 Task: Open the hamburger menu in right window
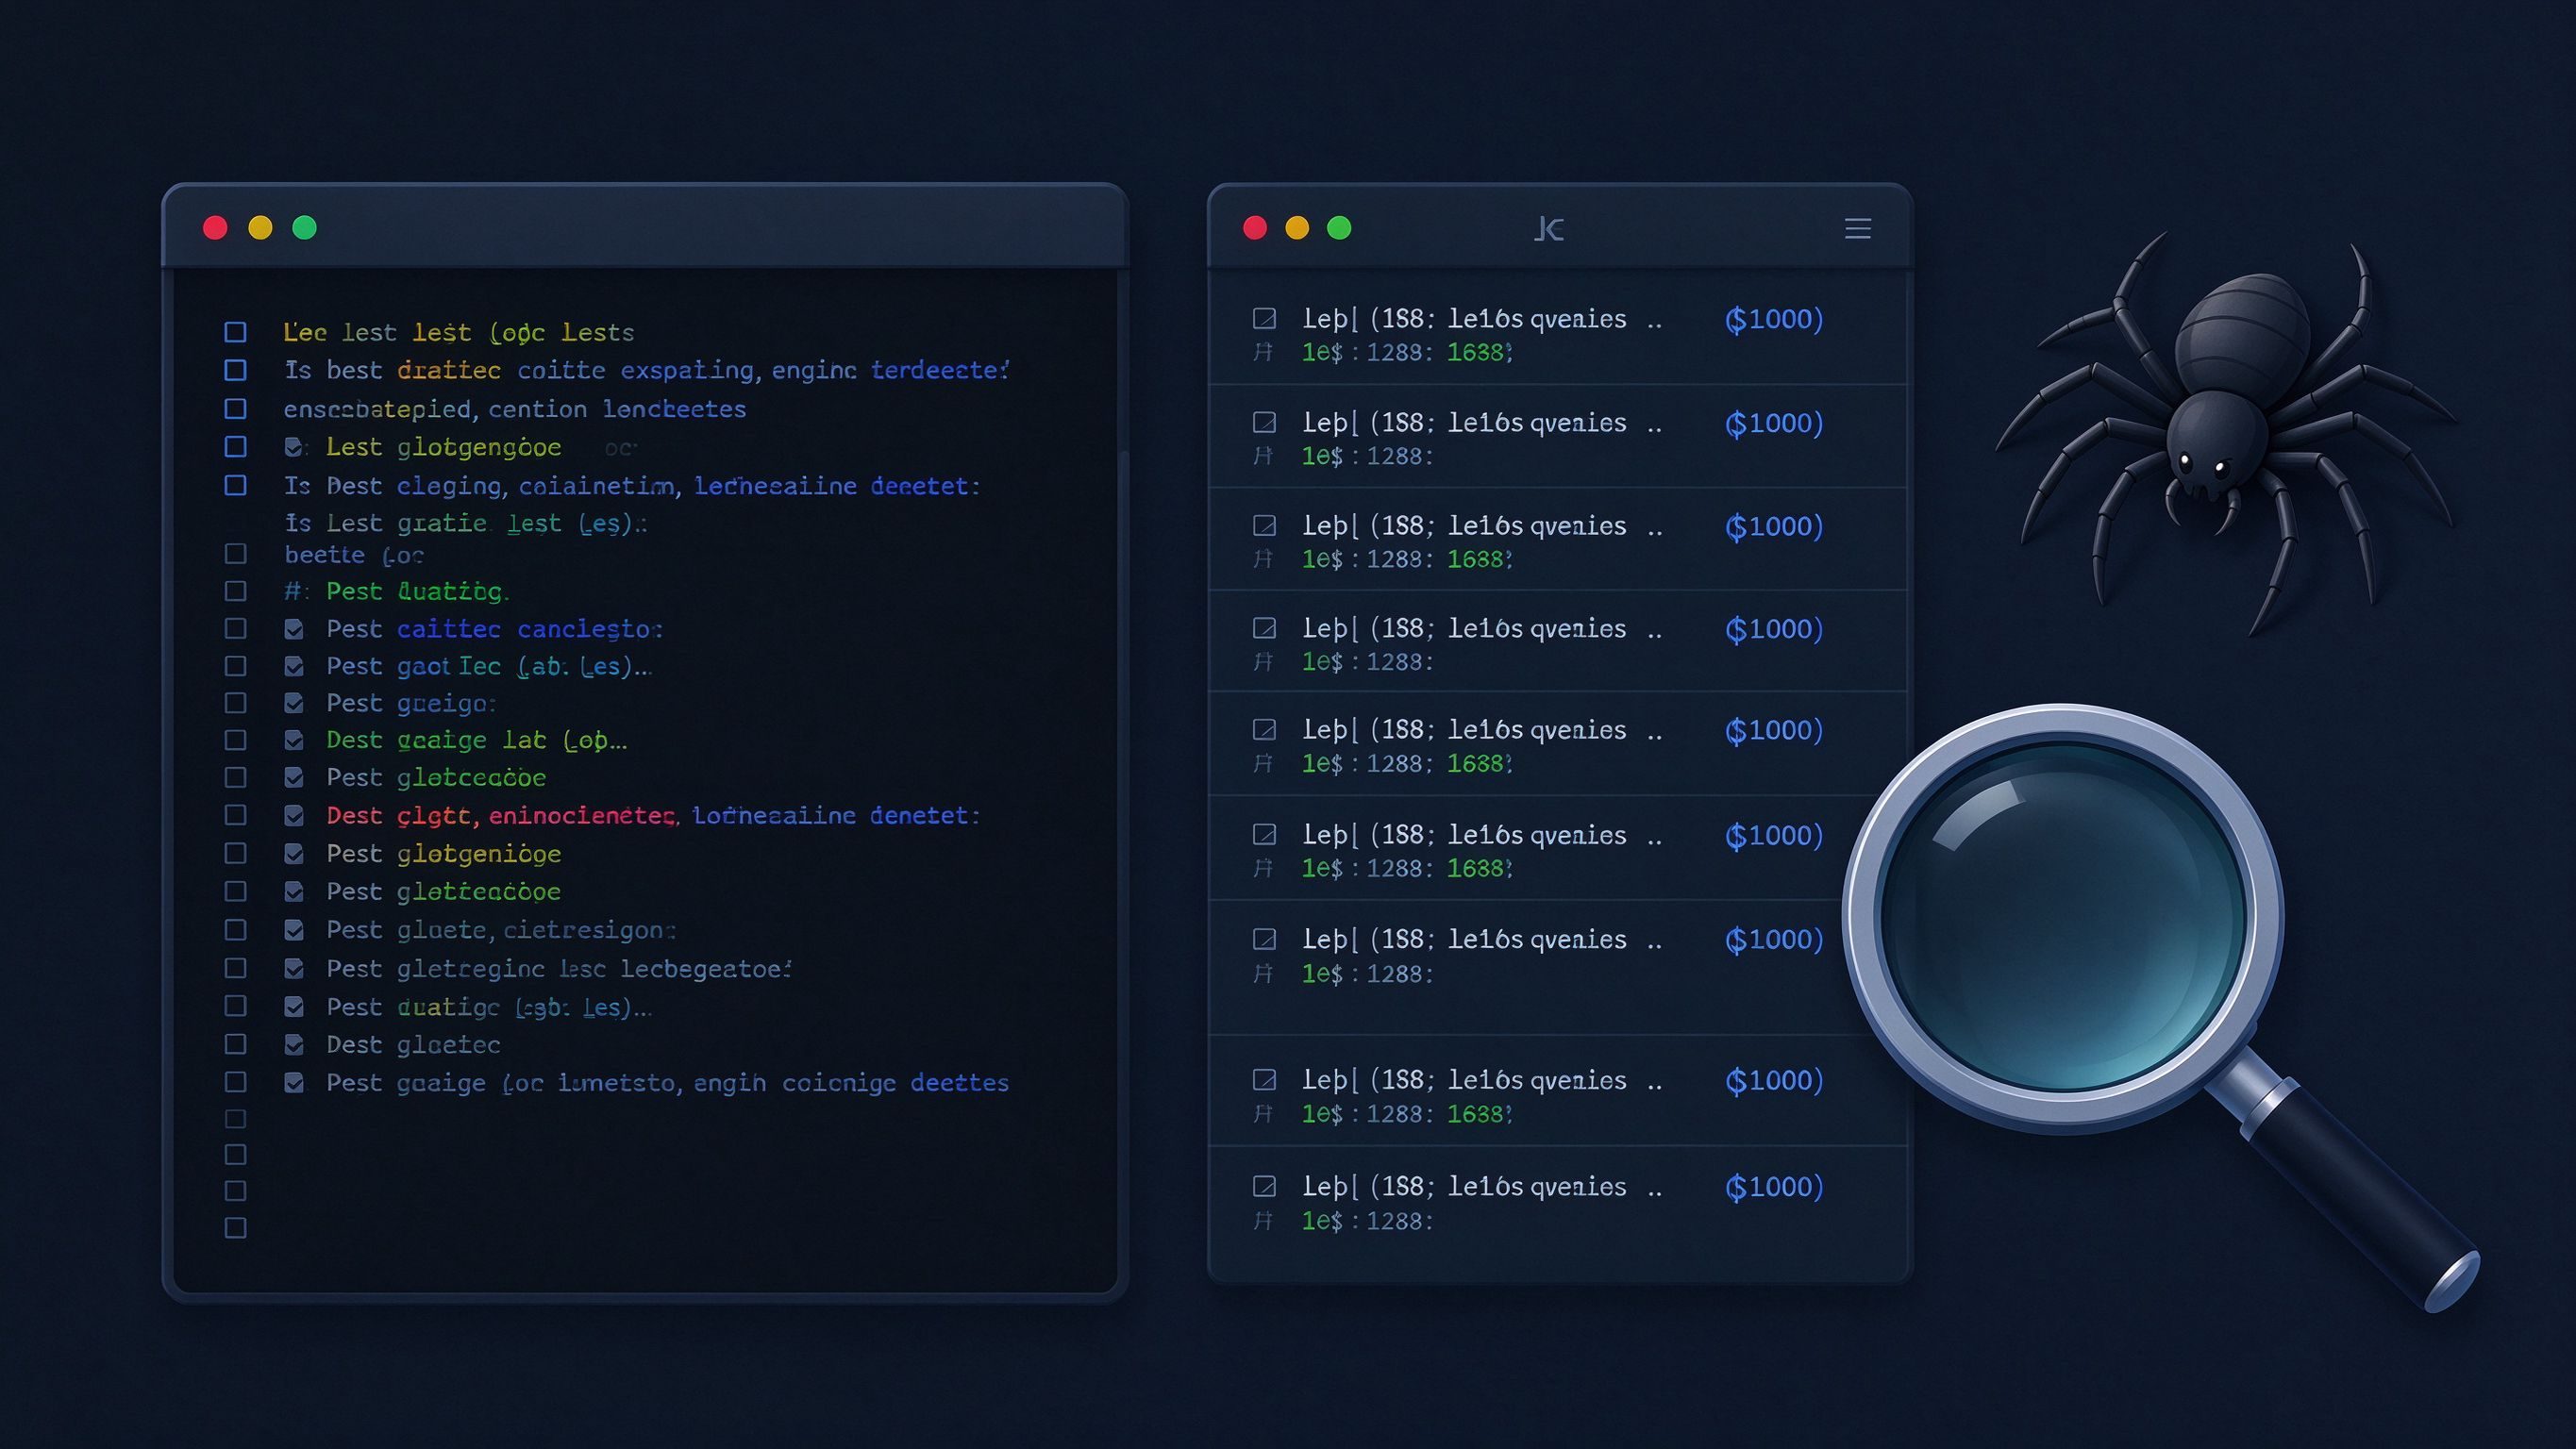[1857, 229]
